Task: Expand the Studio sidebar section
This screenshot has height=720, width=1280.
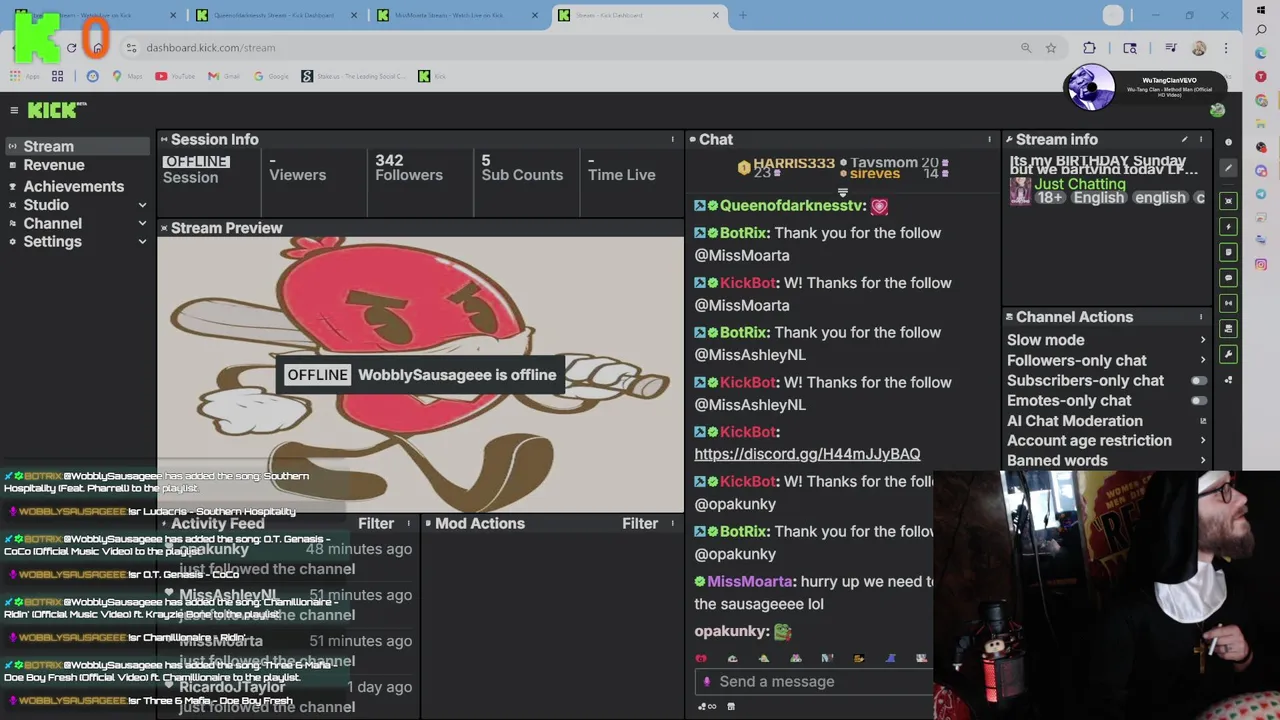Action: tap(78, 205)
